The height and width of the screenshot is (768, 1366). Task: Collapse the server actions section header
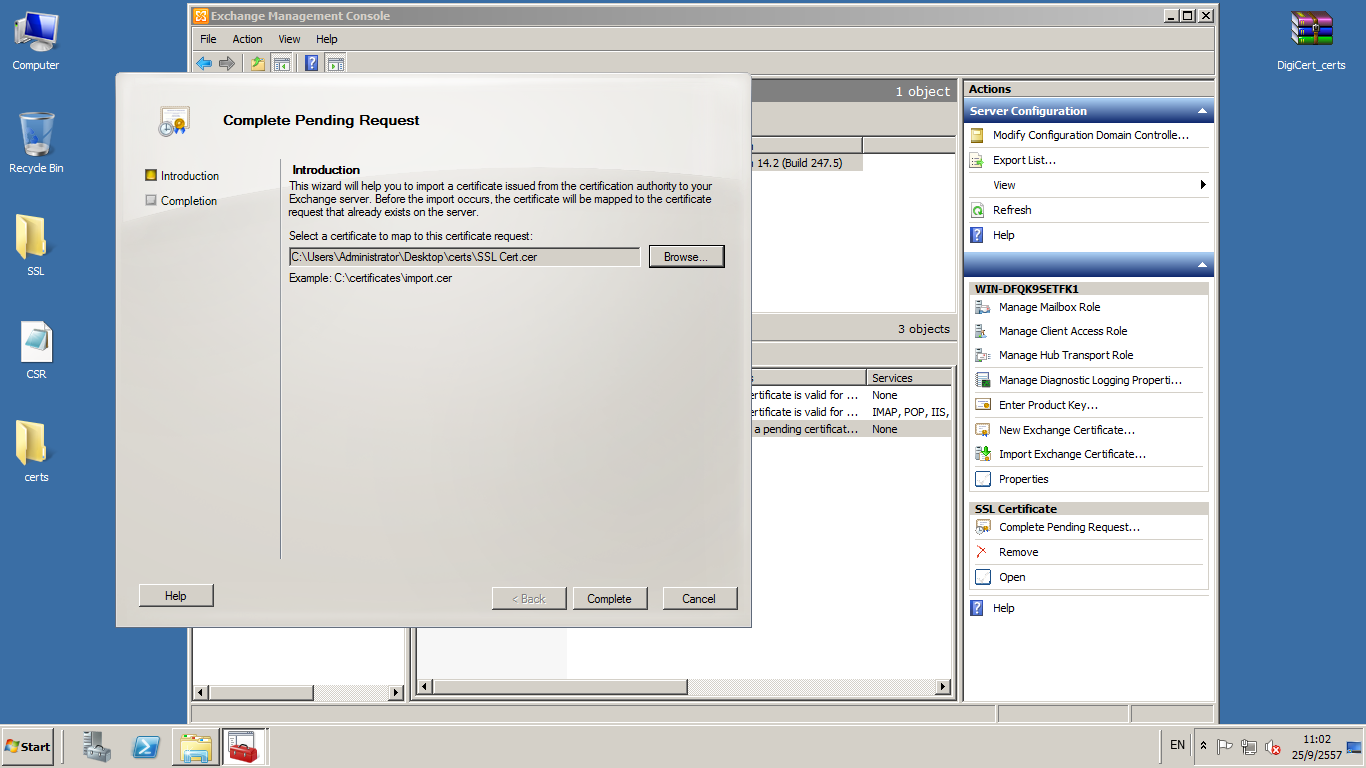(1202, 265)
